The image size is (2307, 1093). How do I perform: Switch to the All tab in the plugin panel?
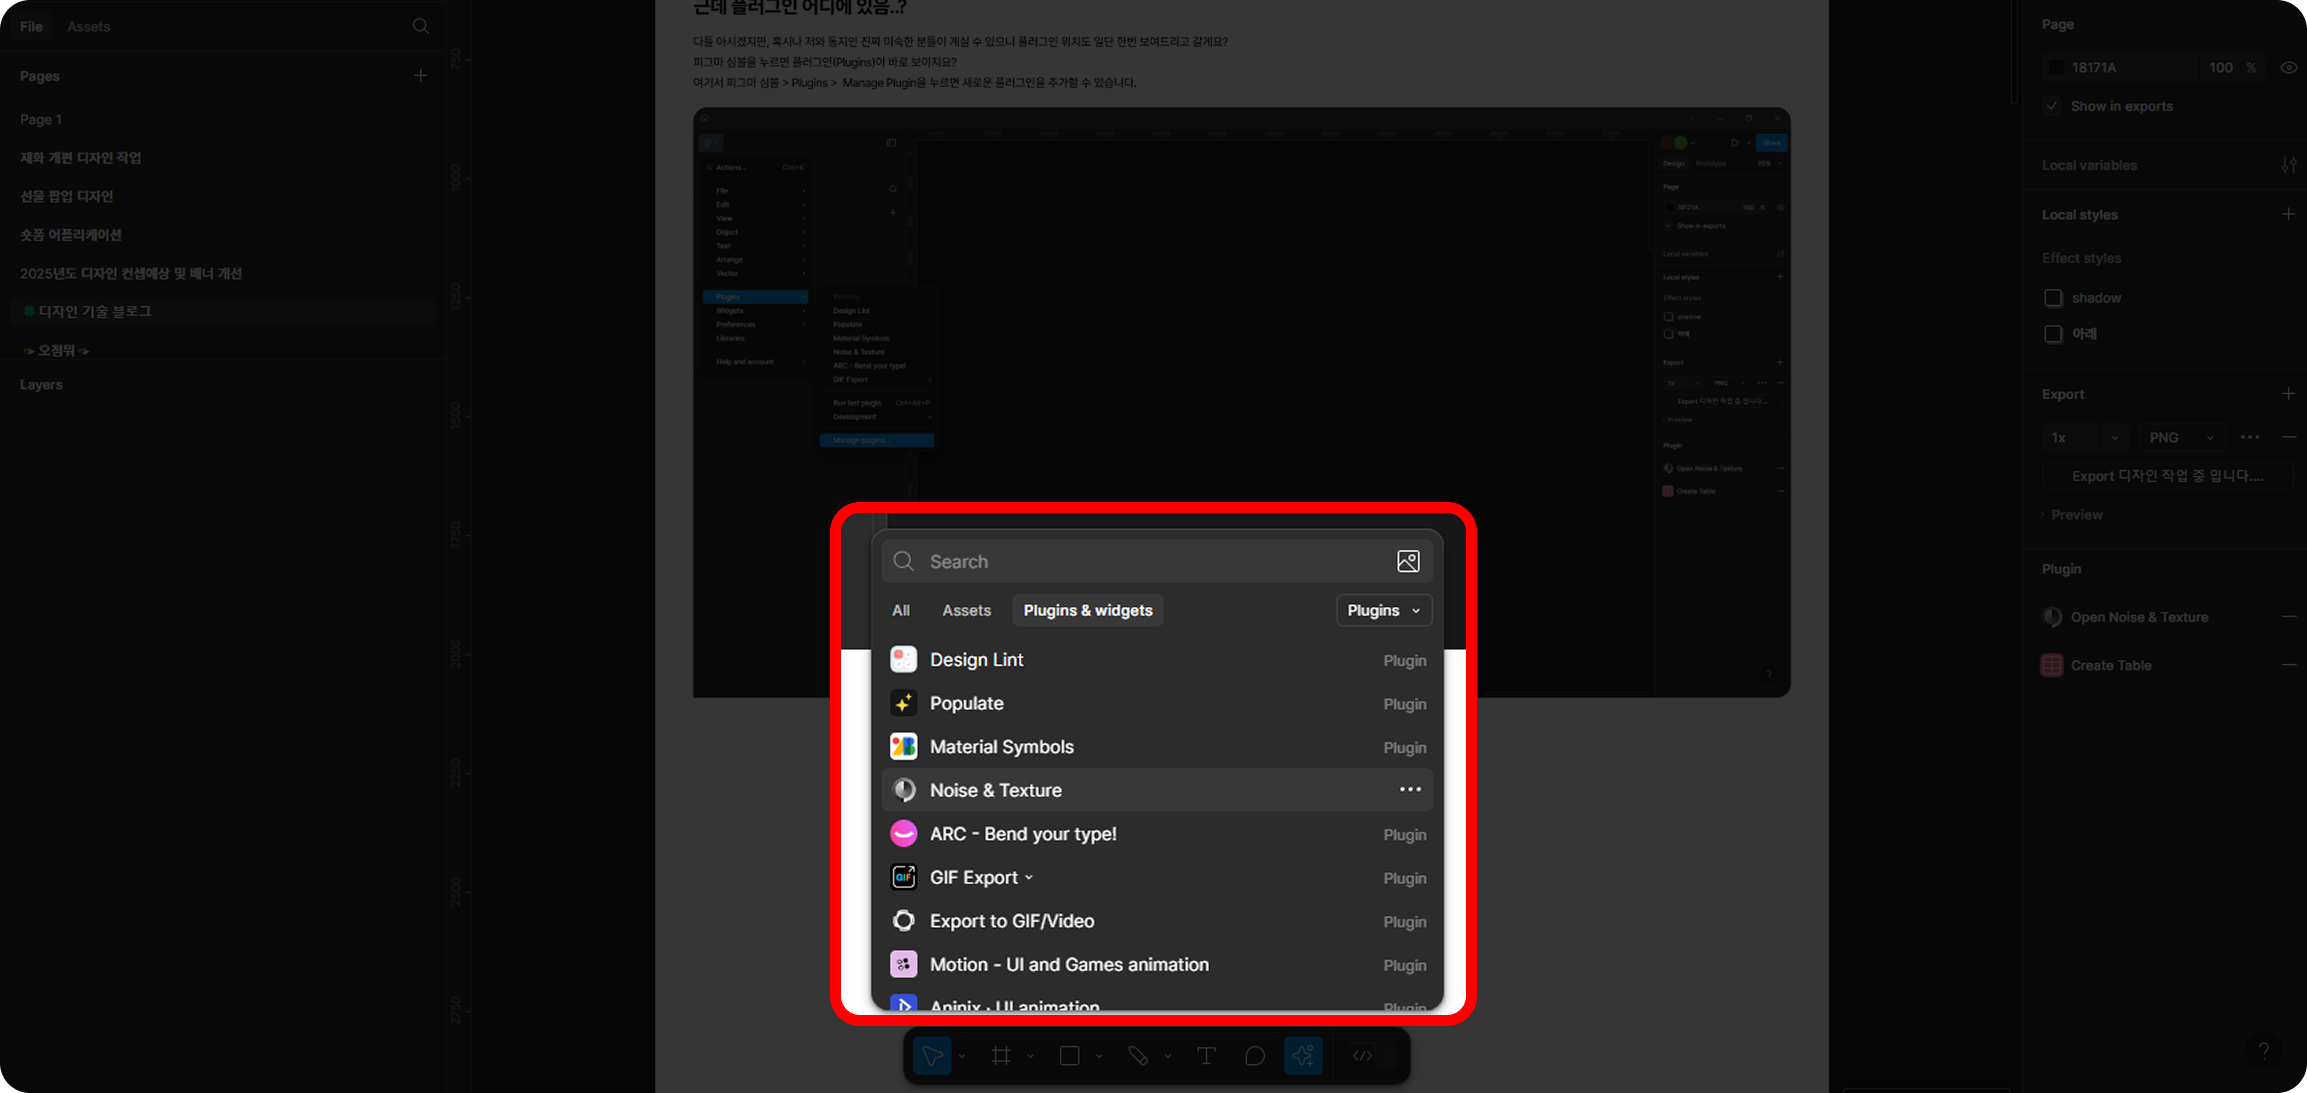point(901,610)
